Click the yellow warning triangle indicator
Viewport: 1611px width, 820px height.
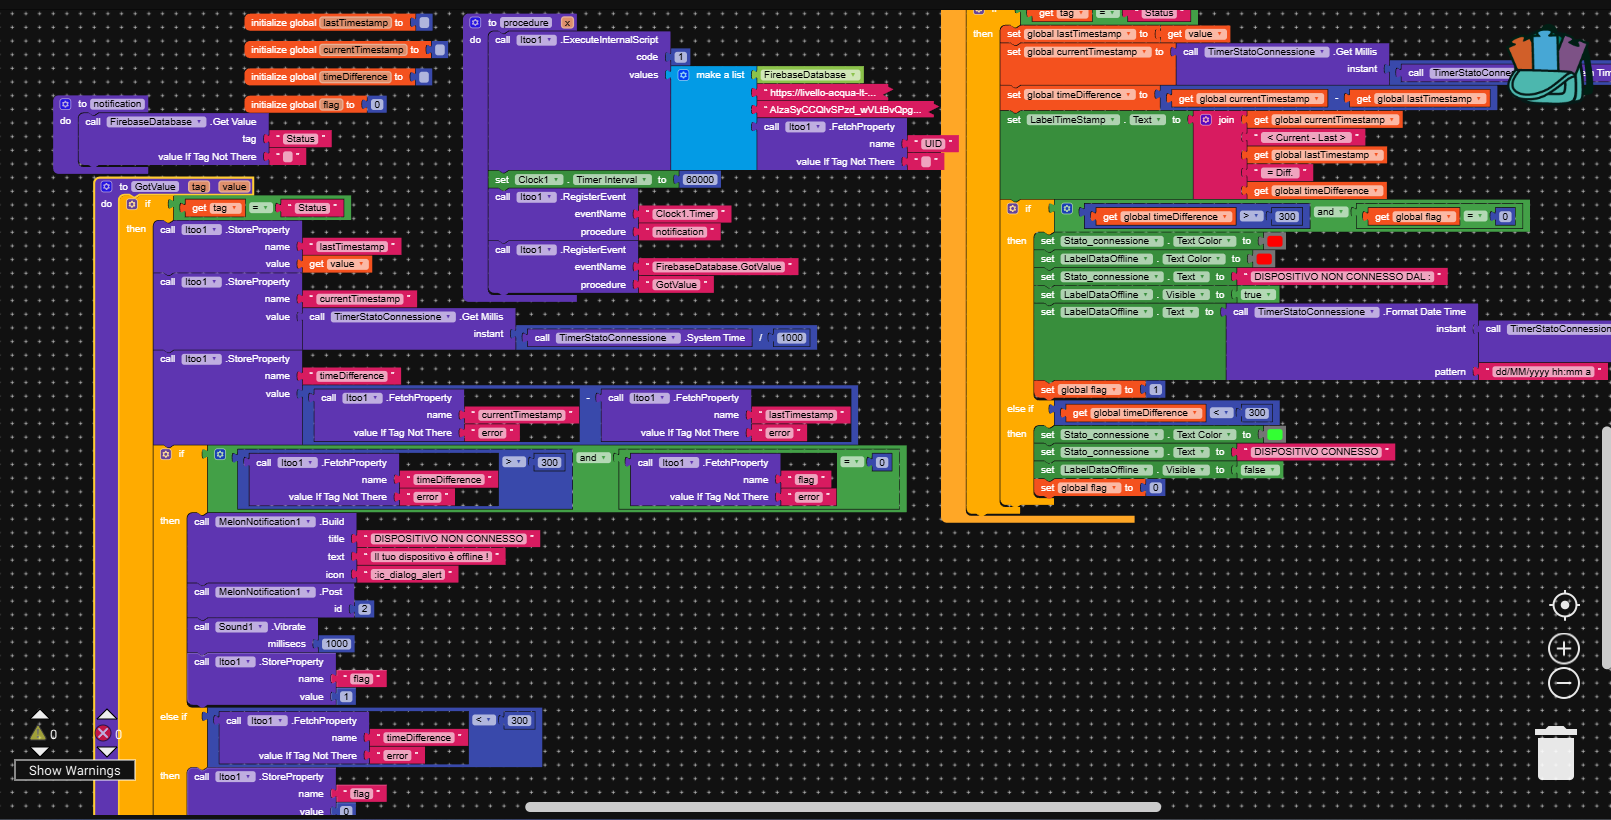[38, 733]
